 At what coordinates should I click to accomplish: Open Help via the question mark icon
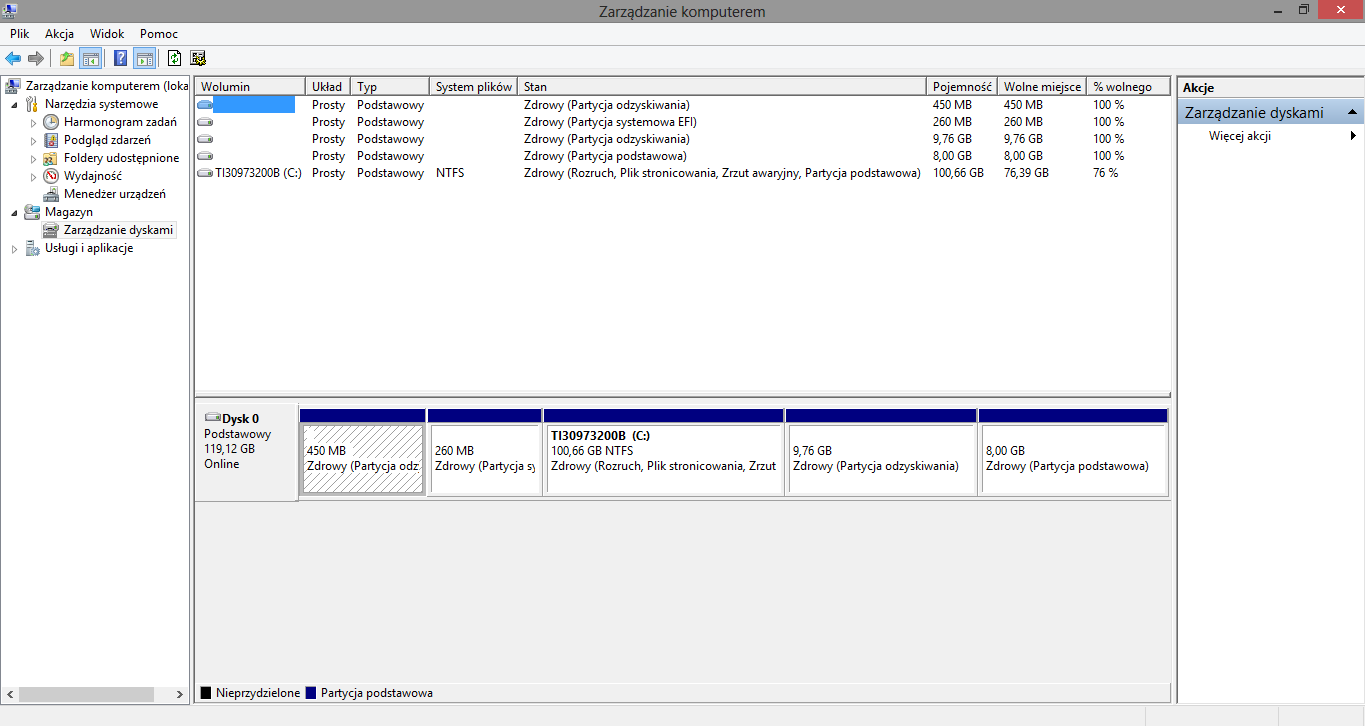(x=121, y=58)
